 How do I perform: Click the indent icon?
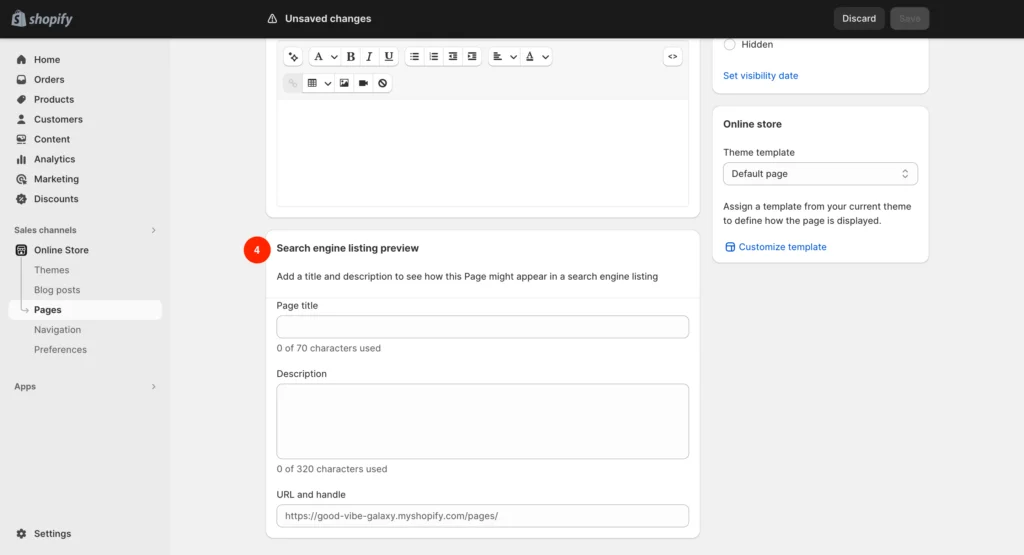point(472,57)
